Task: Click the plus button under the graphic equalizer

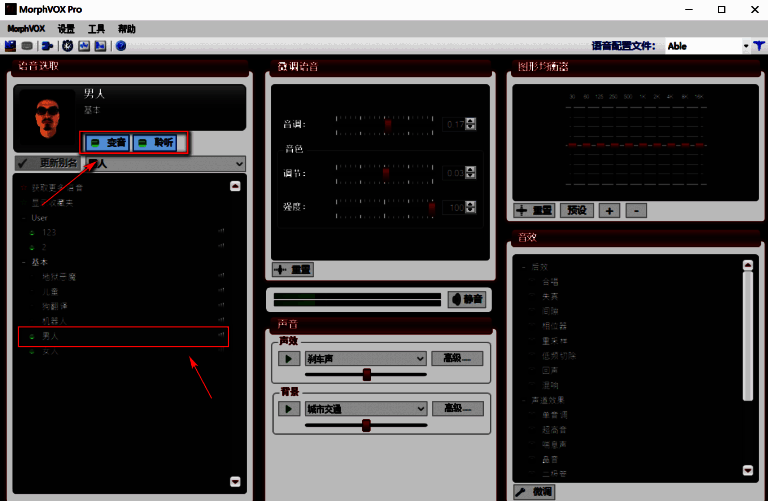Action: [610, 211]
